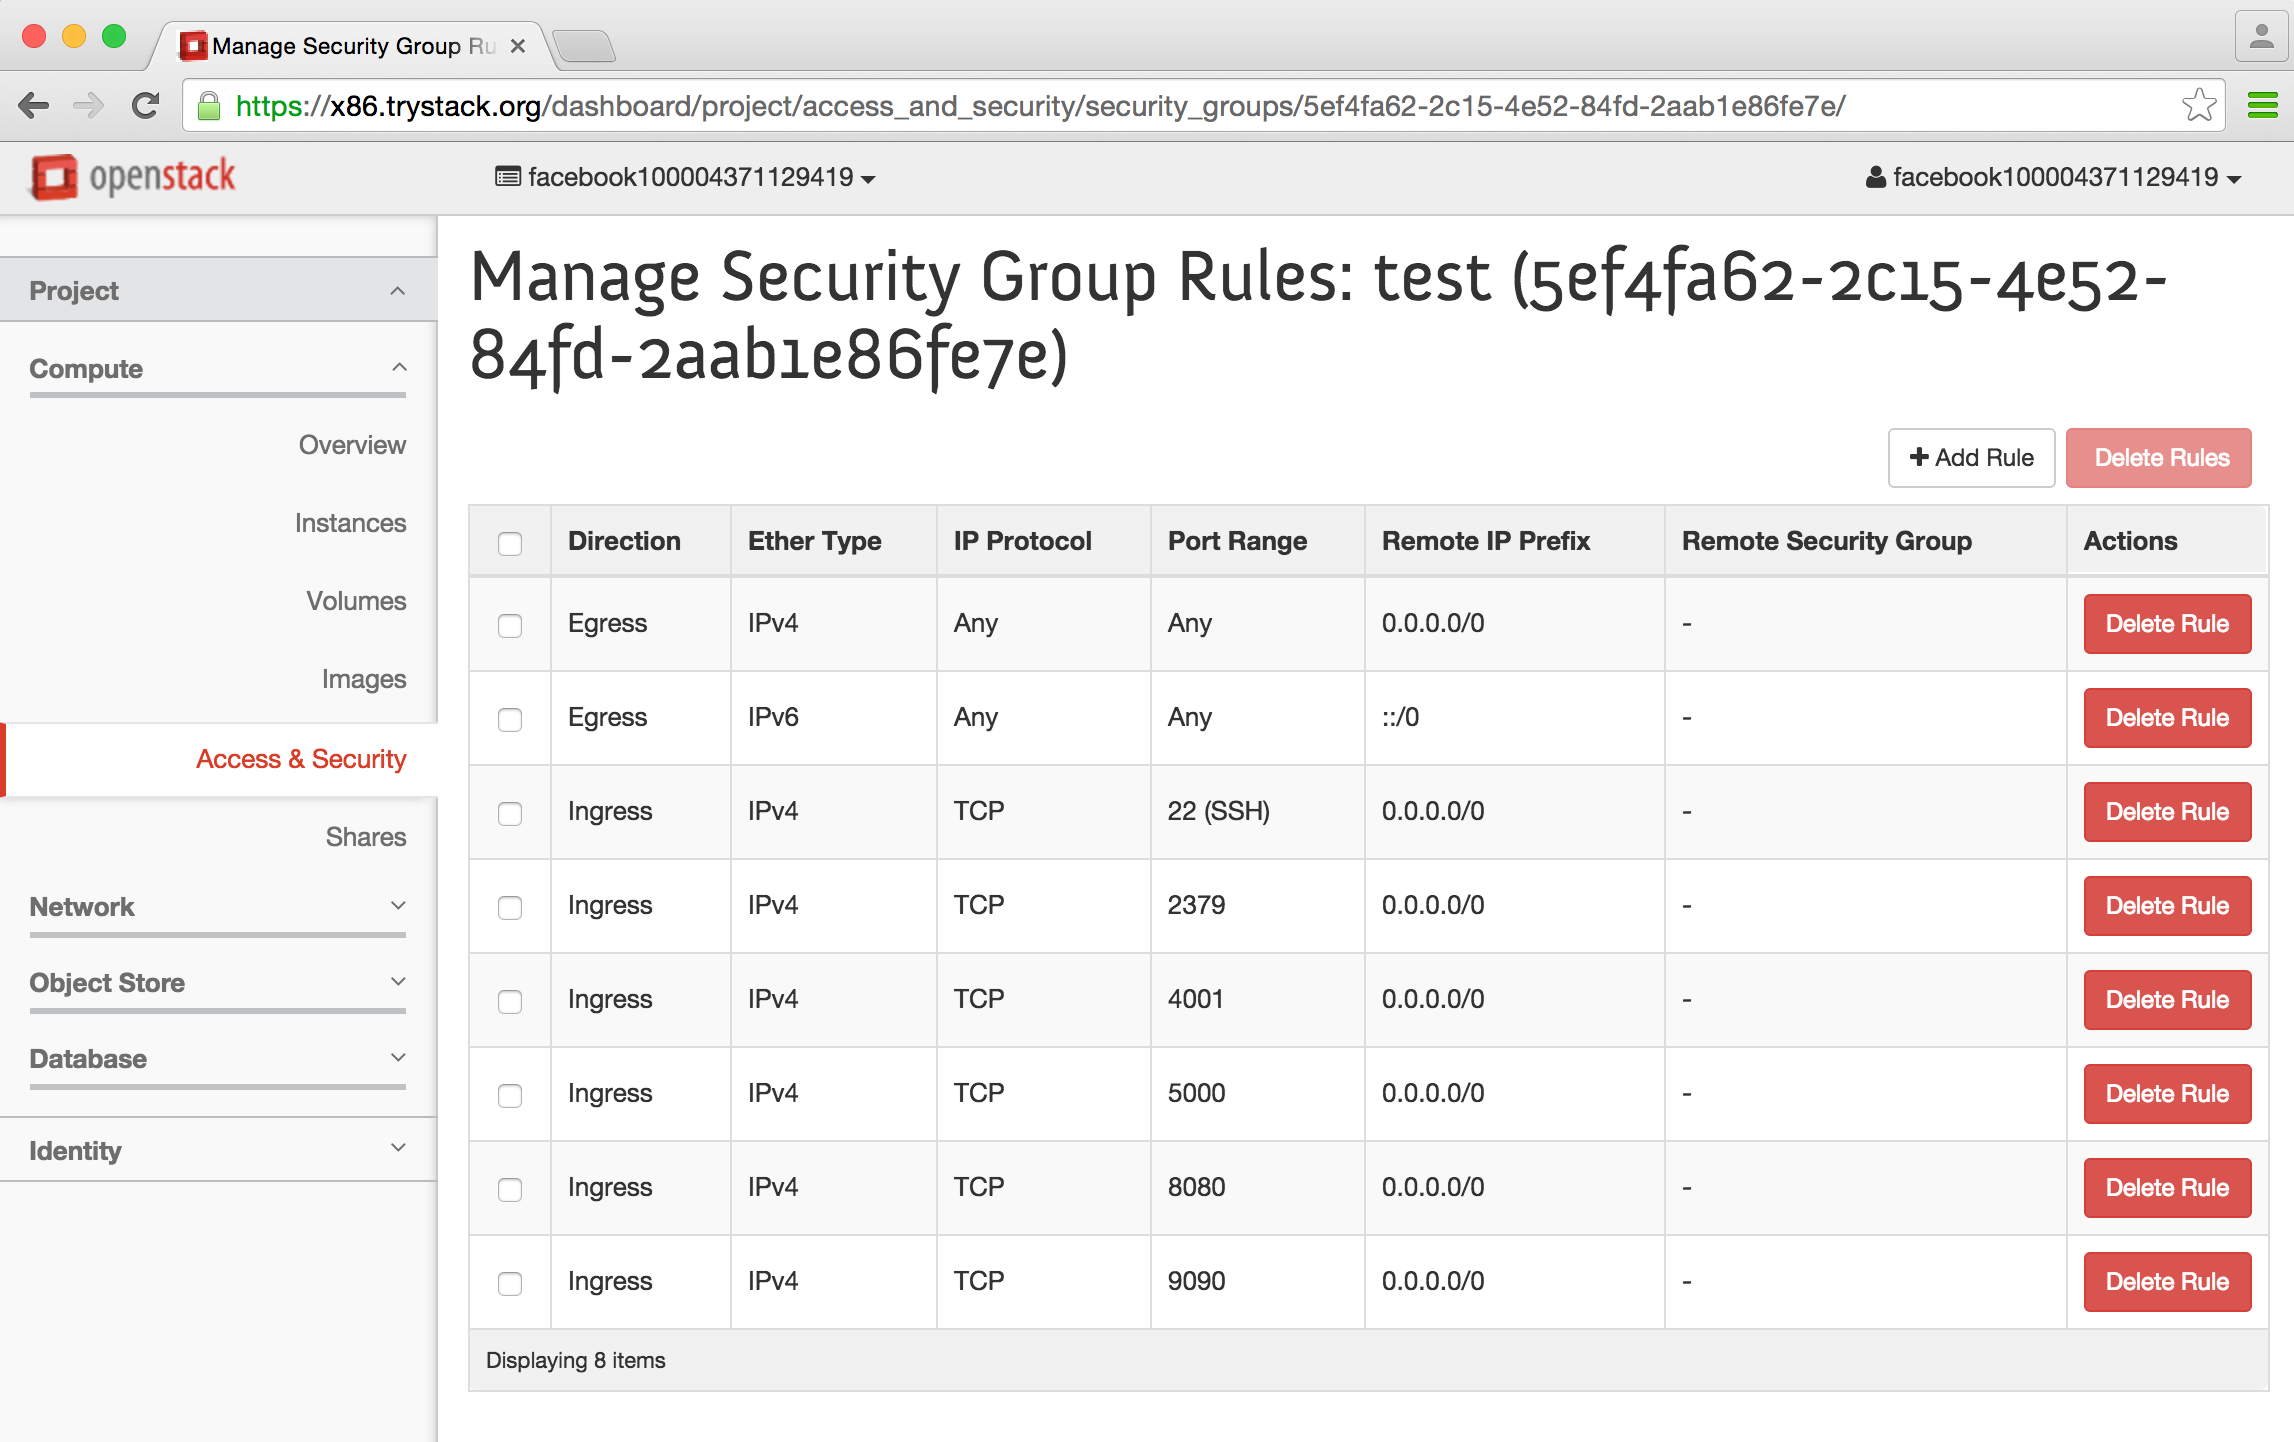Screen dimensions: 2294x1442
Task: Delete the port 4001 rule
Action: (2167, 1000)
